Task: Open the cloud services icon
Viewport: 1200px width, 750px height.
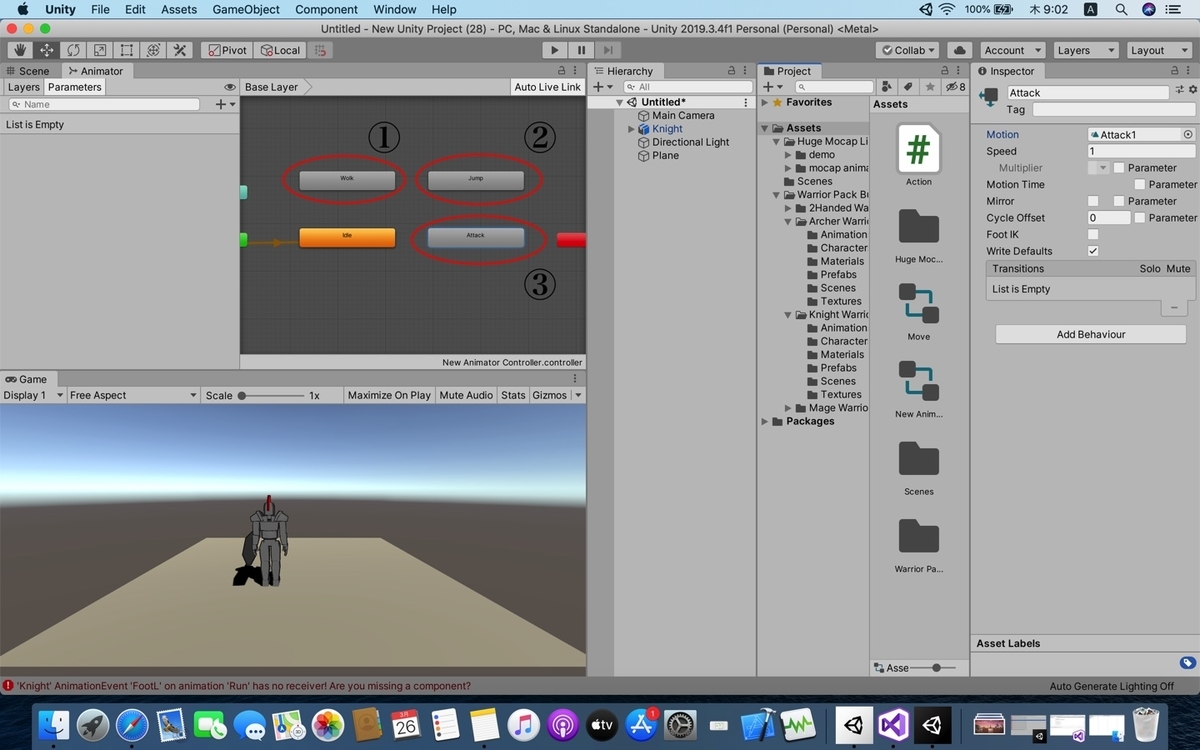Action: pyautogui.click(x=959, y=50)
